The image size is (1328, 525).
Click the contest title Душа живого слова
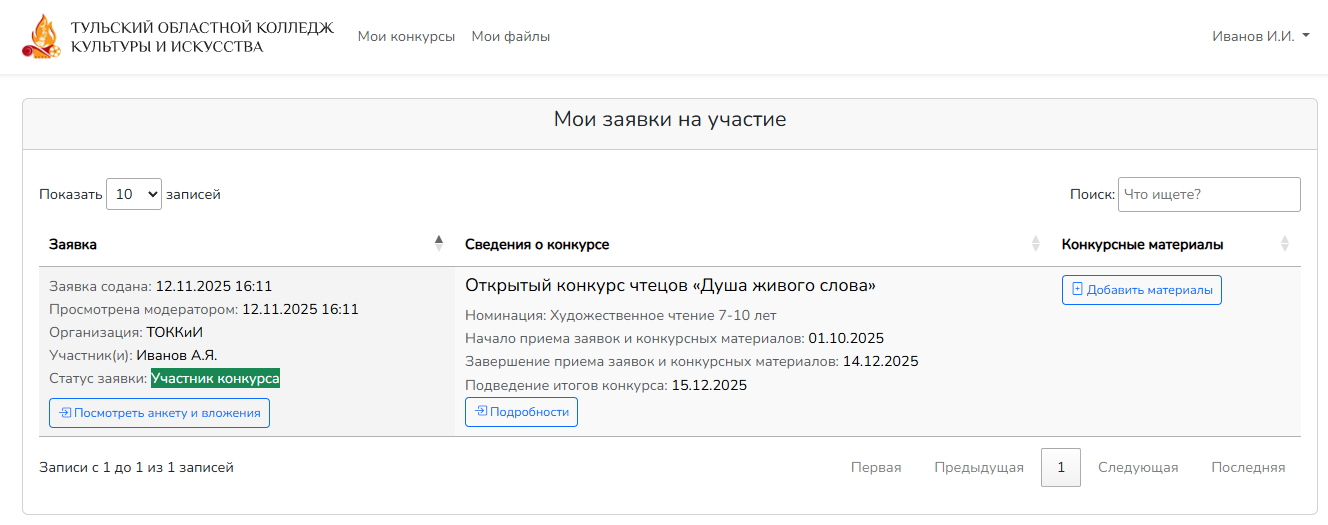670,286
